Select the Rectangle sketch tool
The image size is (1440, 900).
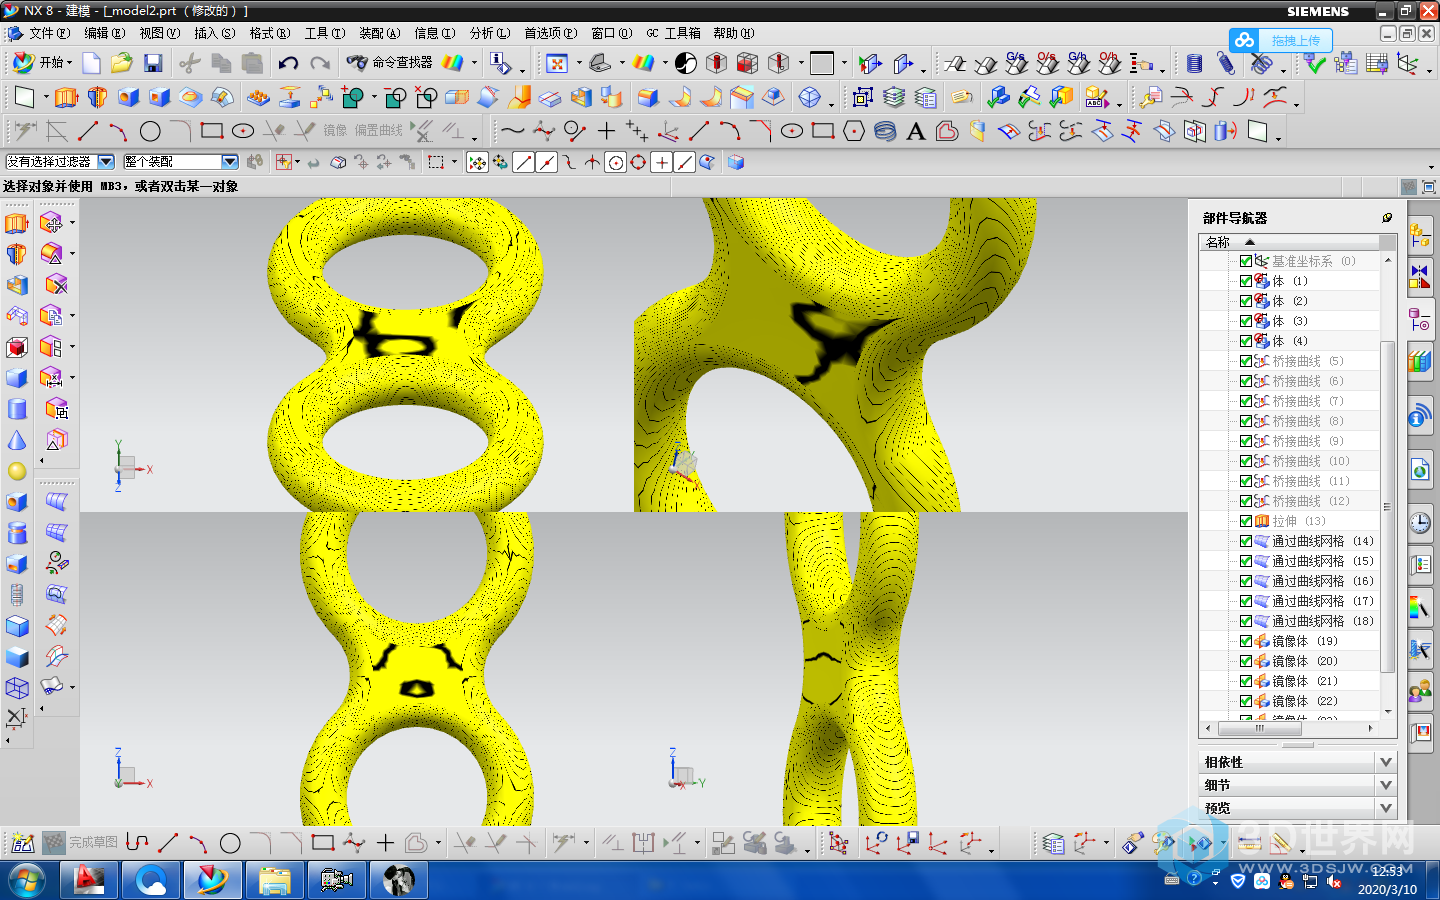[x=211, y=131]
